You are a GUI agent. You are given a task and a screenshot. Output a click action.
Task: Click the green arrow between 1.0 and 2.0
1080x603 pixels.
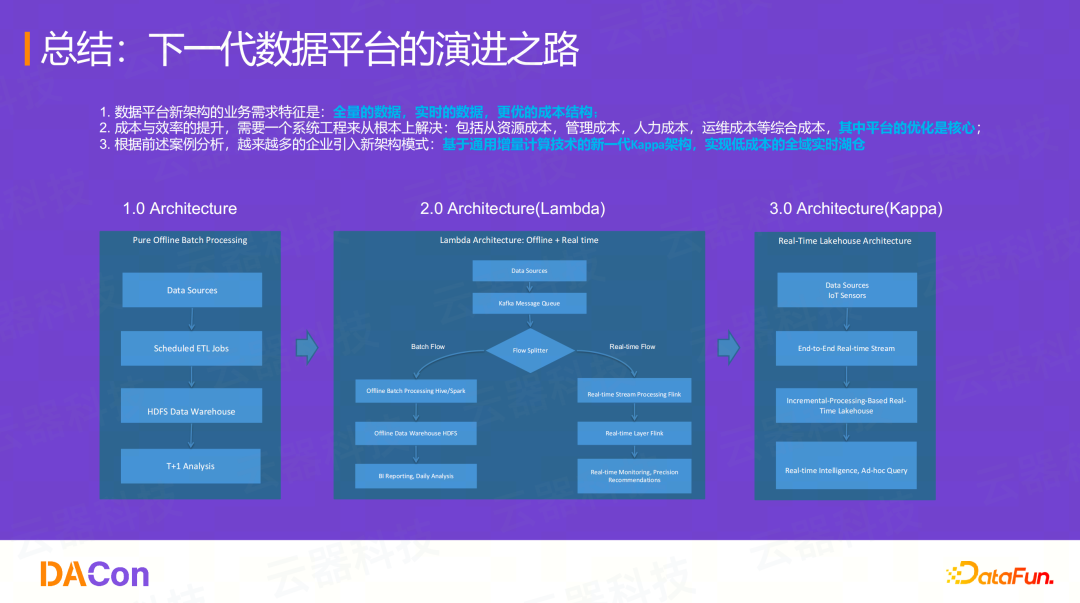pos(305,348)
